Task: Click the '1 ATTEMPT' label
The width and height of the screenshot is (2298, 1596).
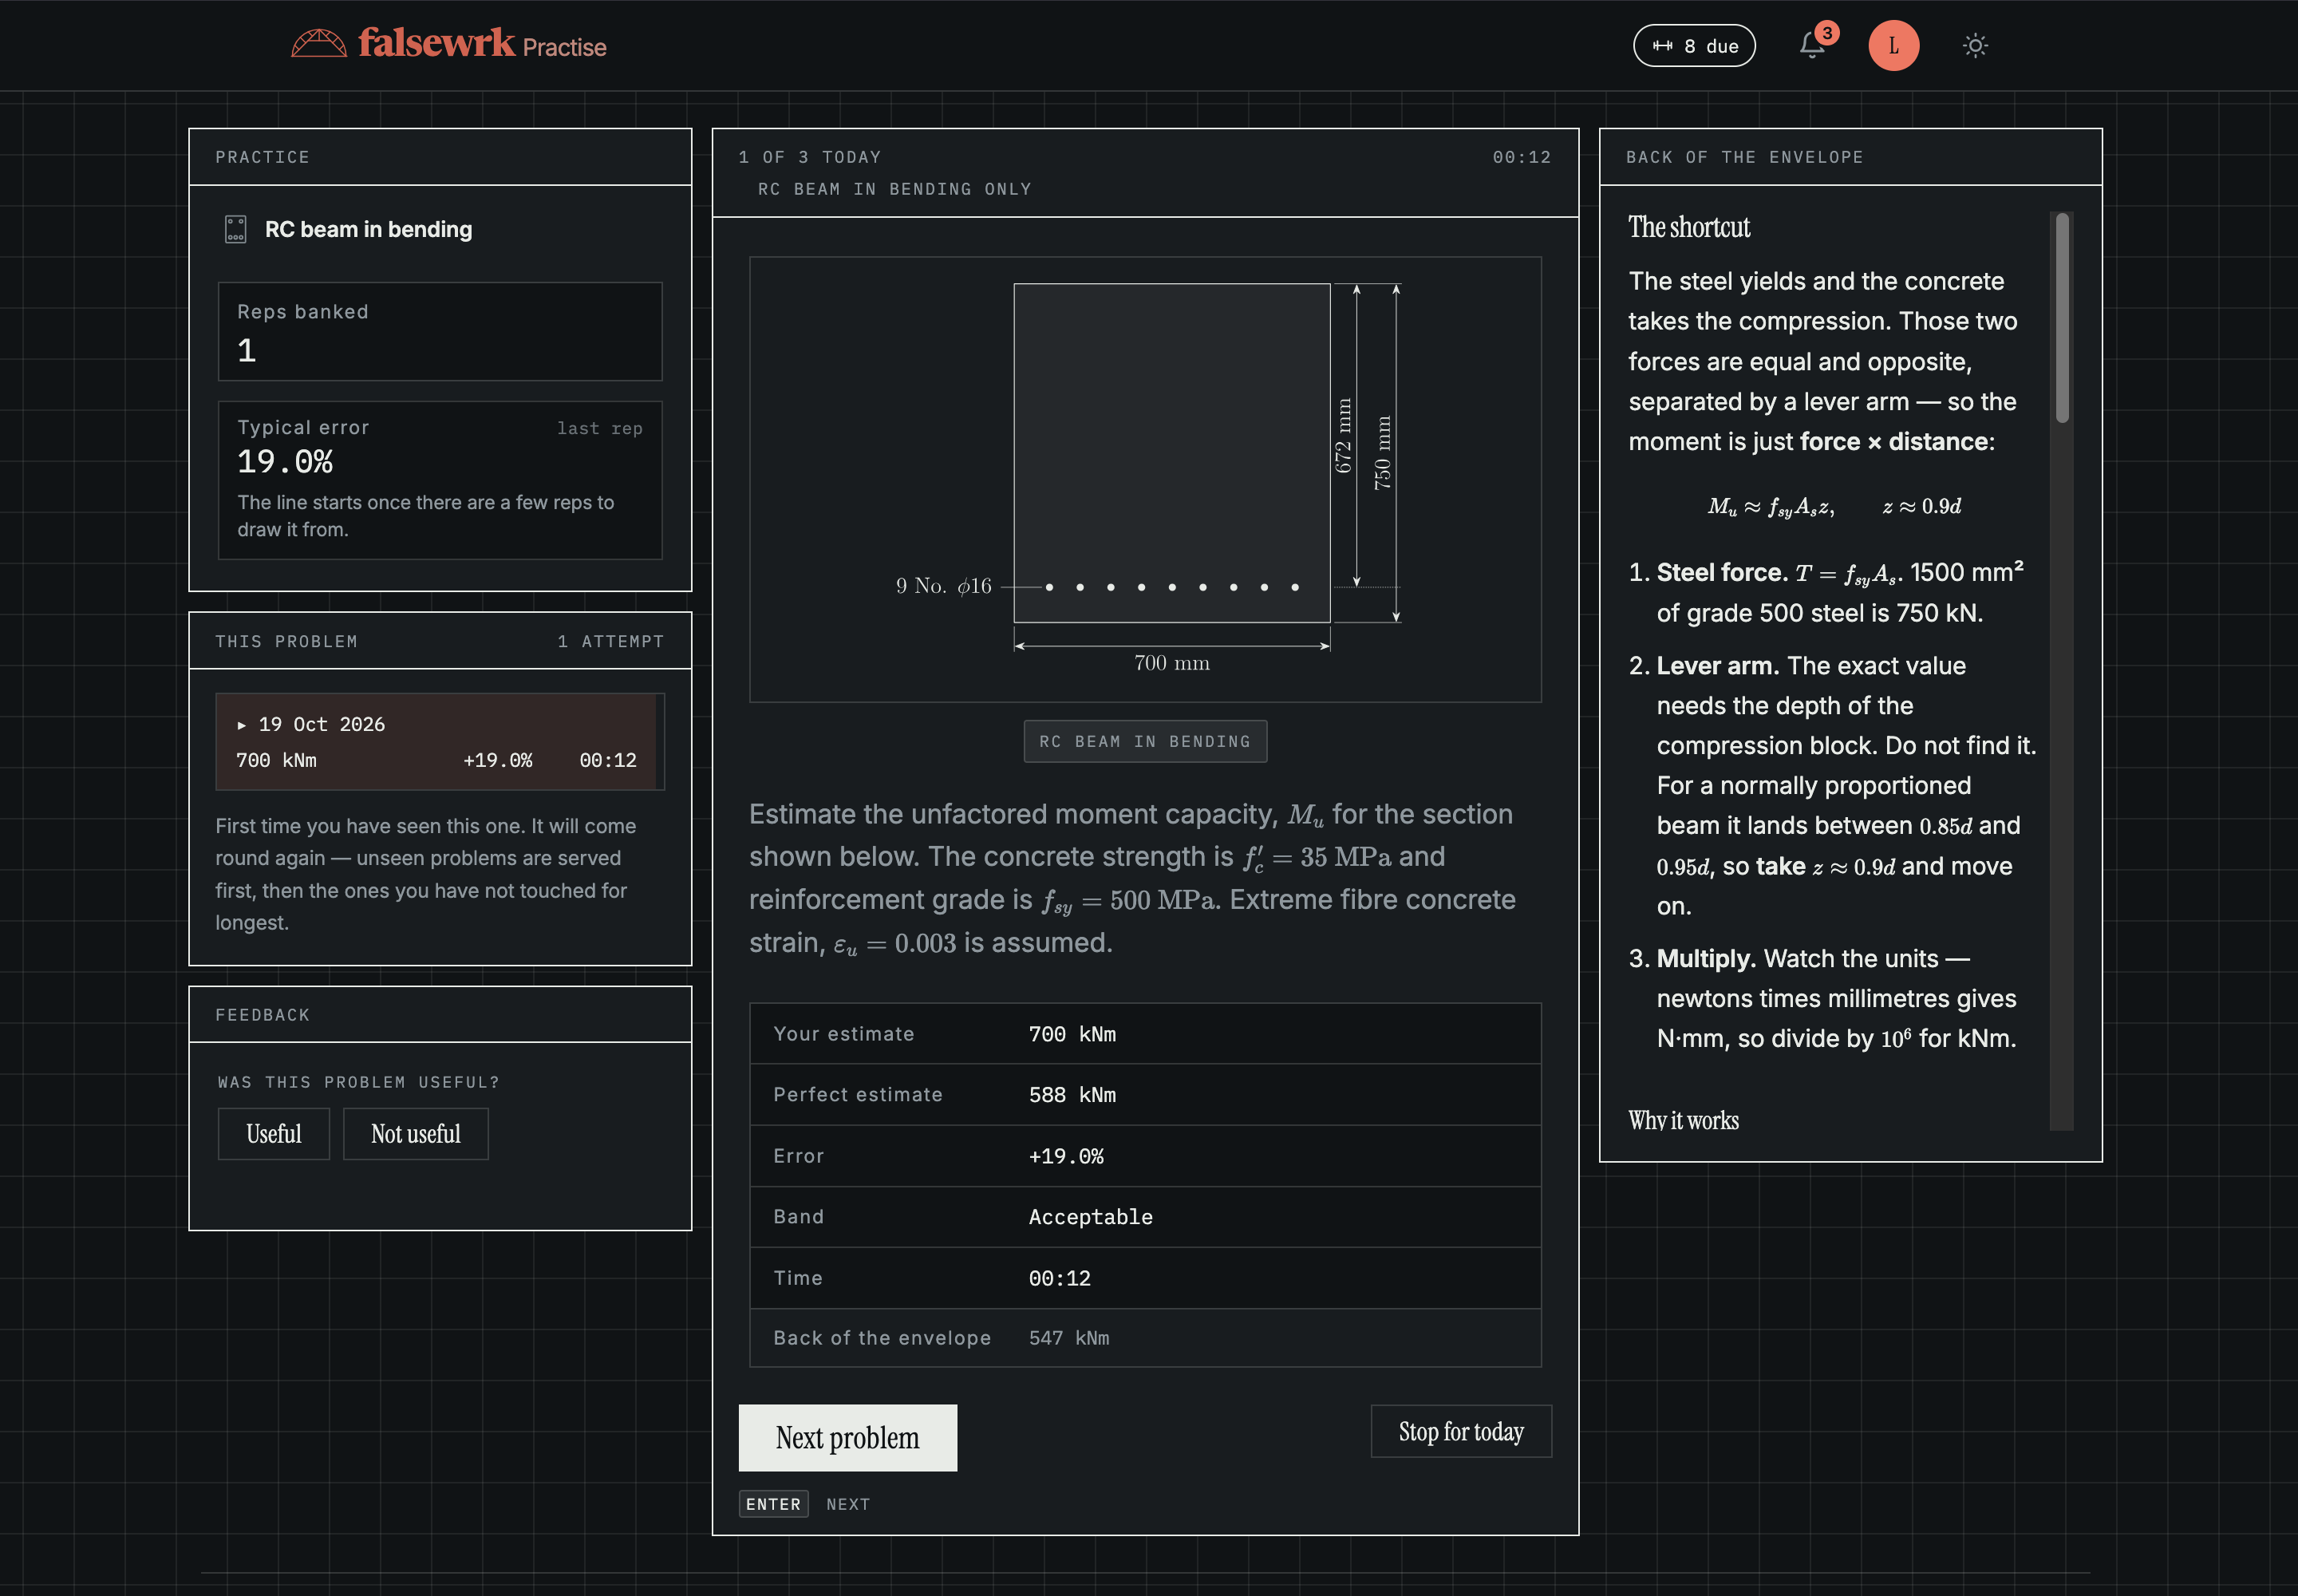Action: pos(610,641)
